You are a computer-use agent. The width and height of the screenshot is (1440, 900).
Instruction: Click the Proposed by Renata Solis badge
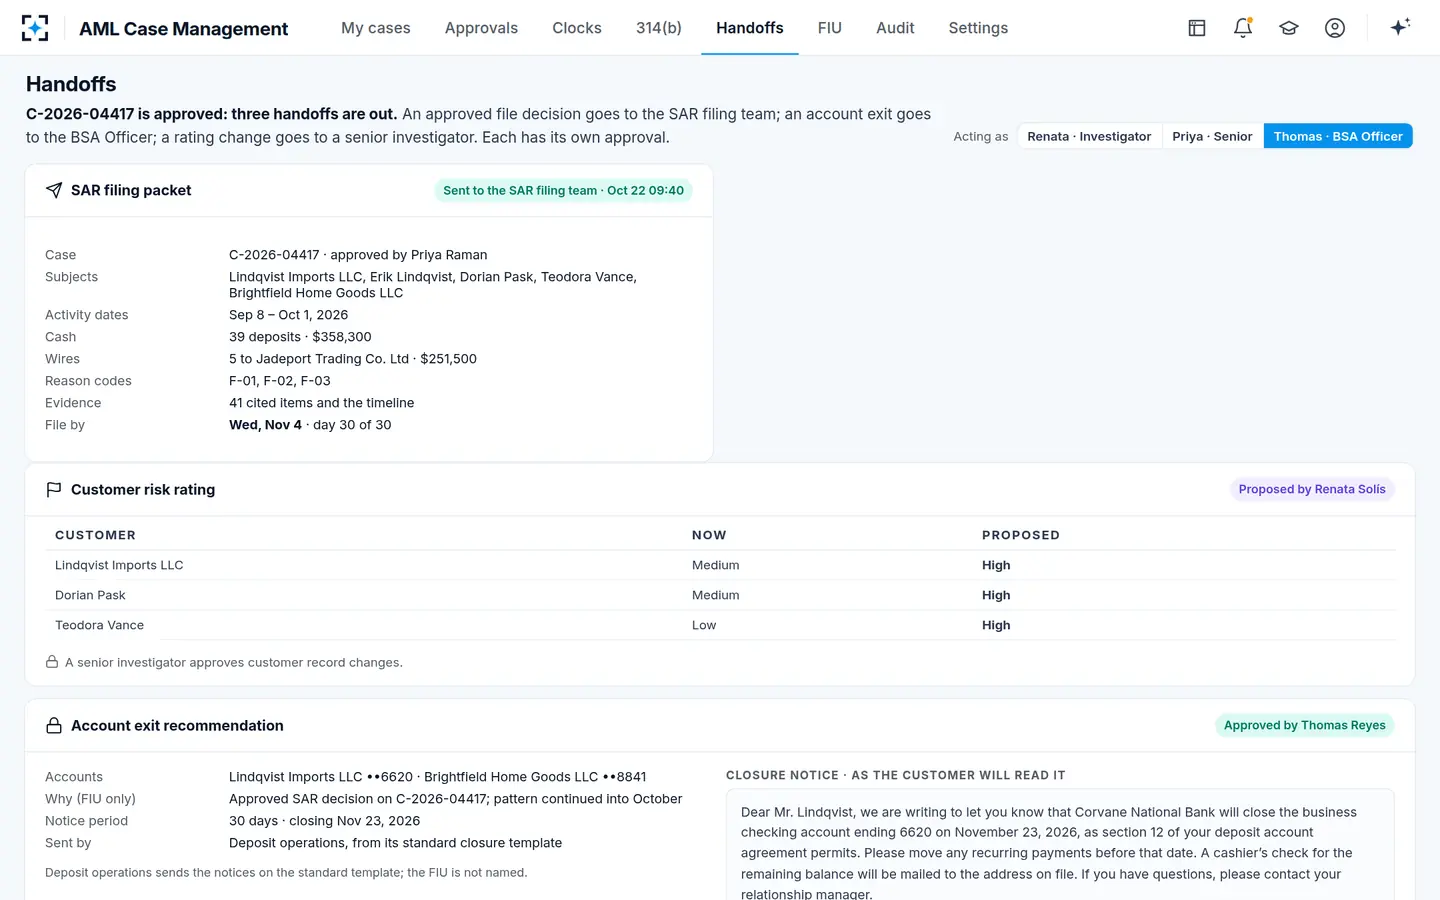[1312, 489]
